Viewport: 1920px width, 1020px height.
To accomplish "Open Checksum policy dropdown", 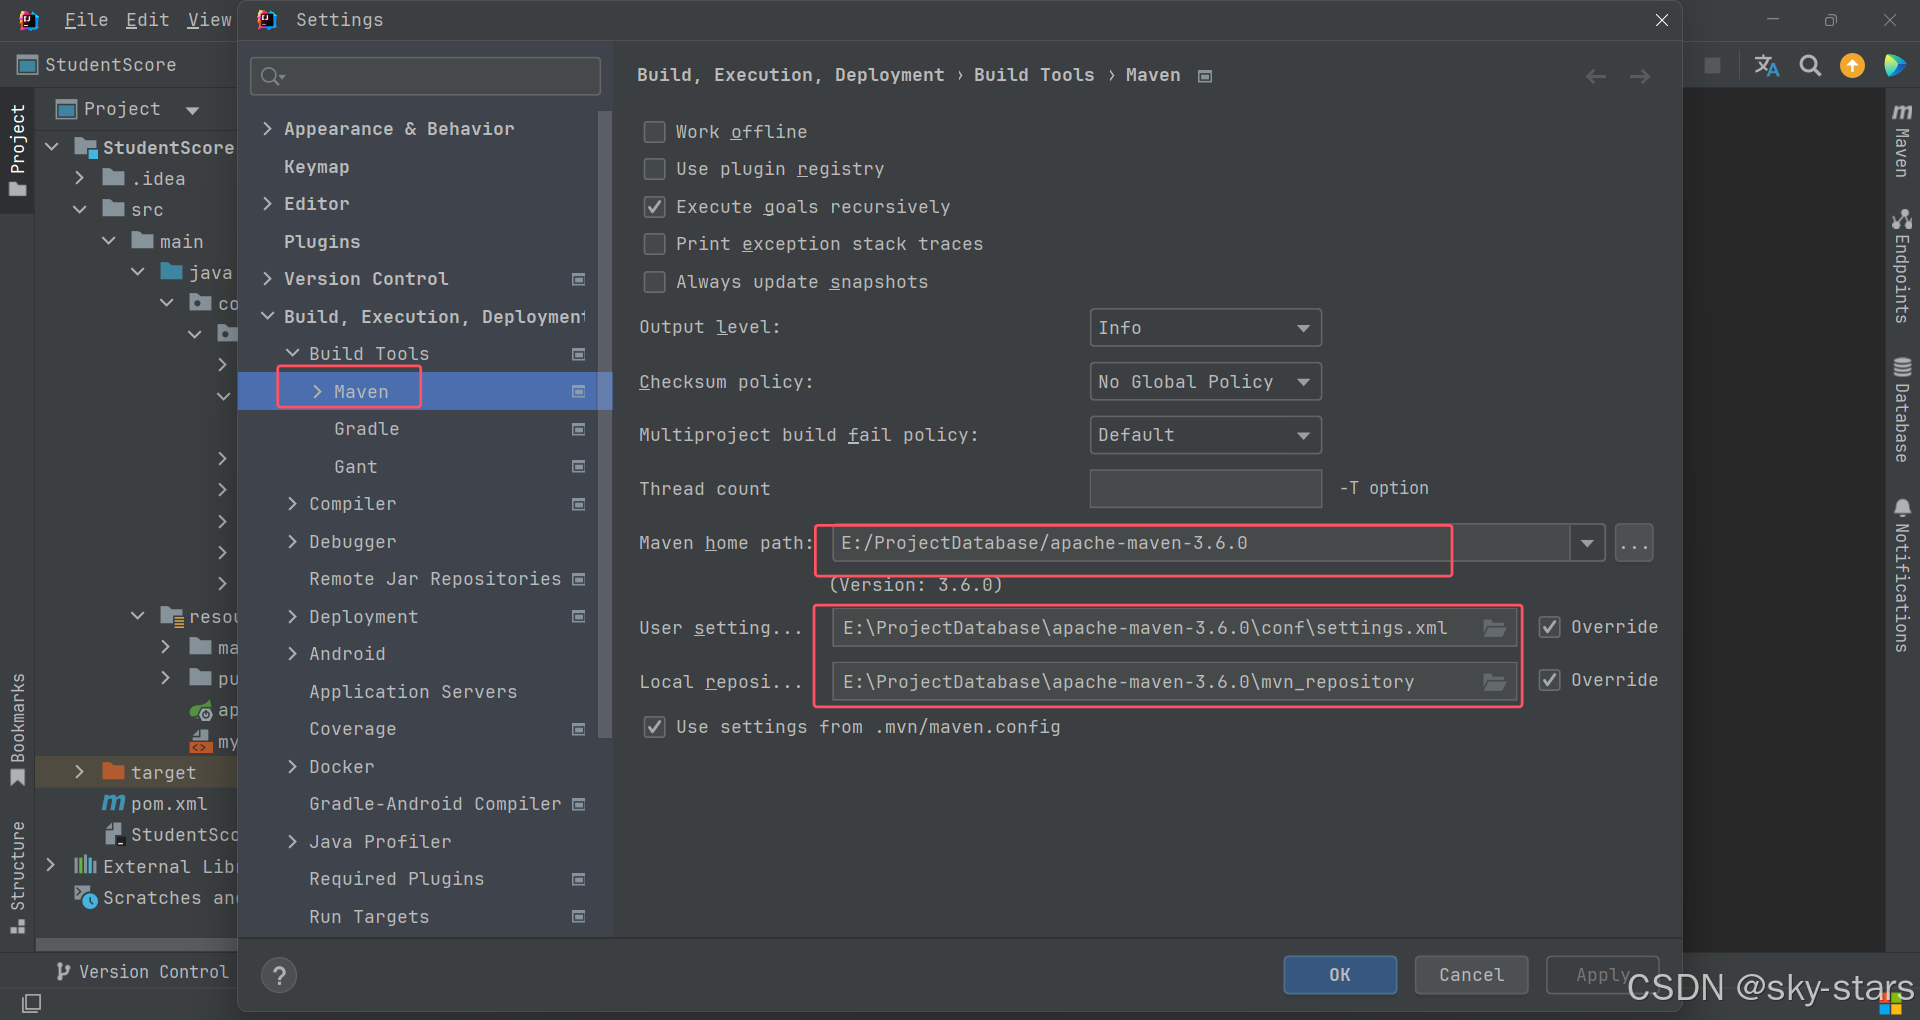I will (x=1205, y=382).
